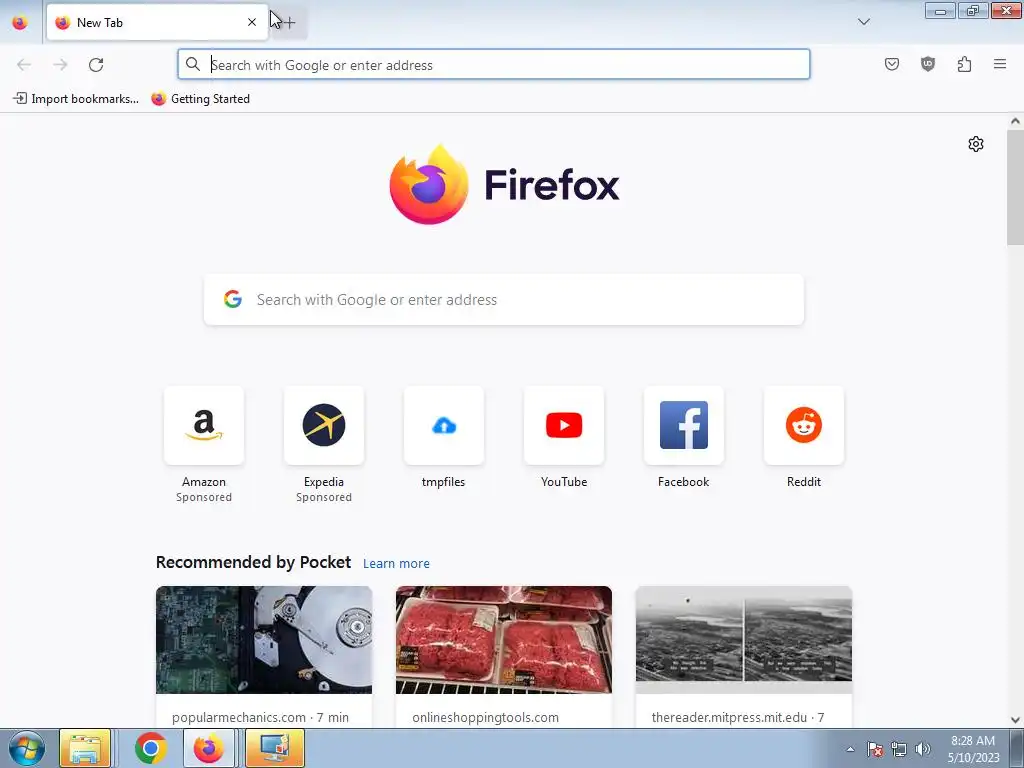Image resolution: width=1024 pixels, height=768 pixels.
Task: Open the network tray icon
Action: tap(899, 749)
